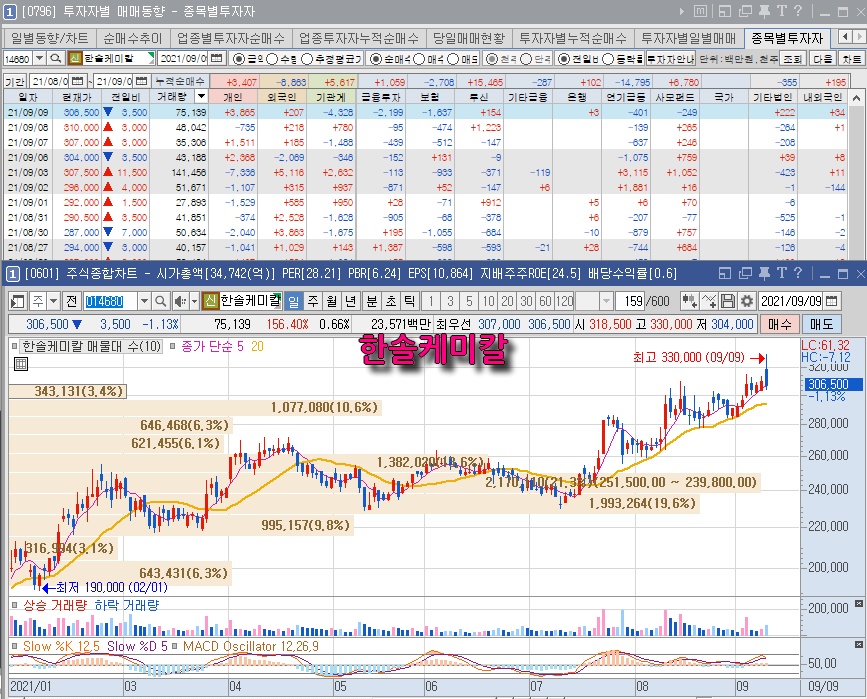This screenshot has height=699, width=867.
Task: Click the font T icon in the chart window title bar
Action: click(x=781, y=273)
